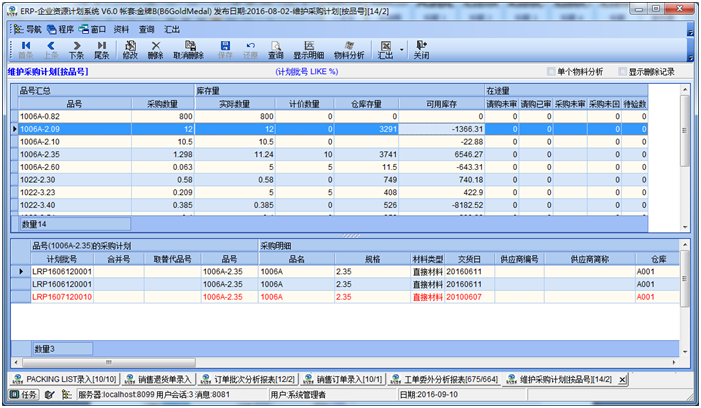
Task: Click upper grid scroll-up arrow
Action: tap(685, 90)
